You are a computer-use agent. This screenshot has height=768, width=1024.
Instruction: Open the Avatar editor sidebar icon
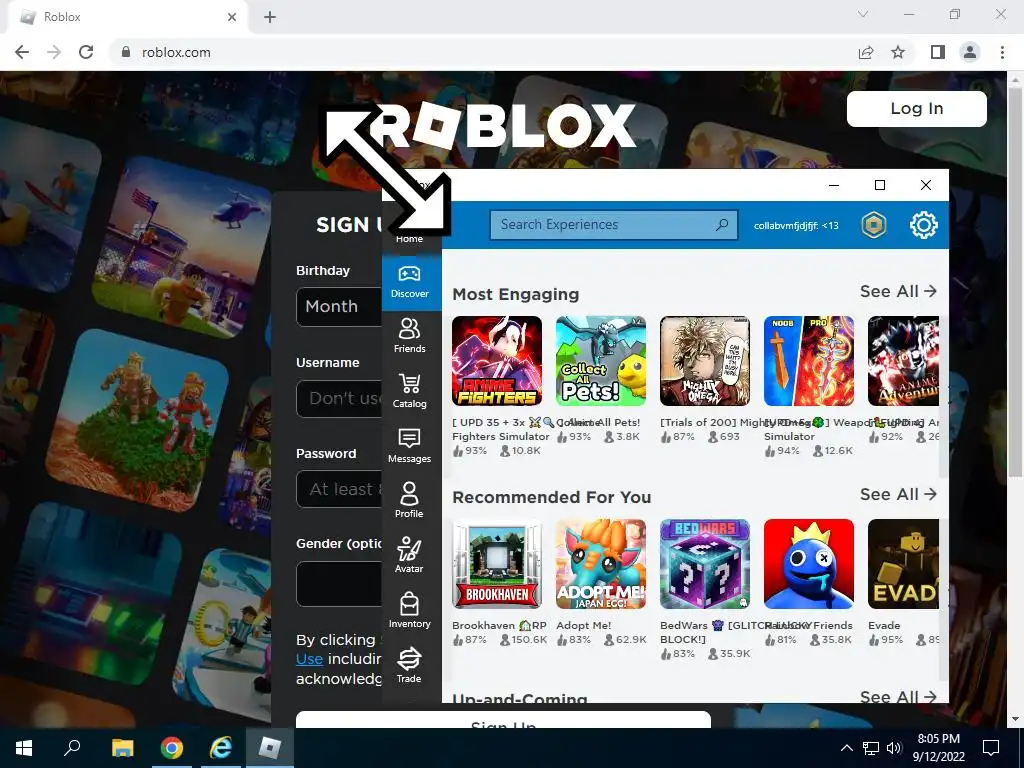pyautogui.click(x=409, y=556)
